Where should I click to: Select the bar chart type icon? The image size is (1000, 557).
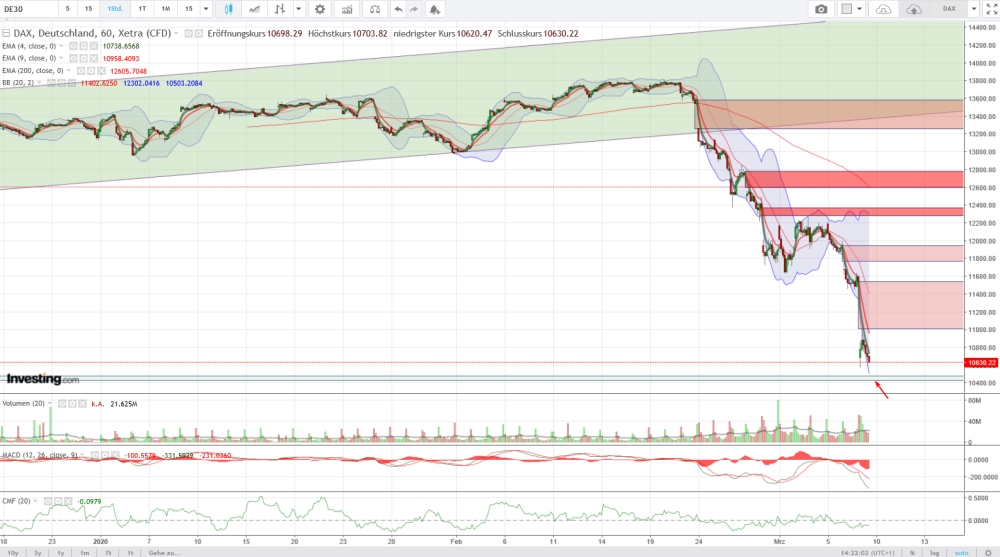(x=279, y=9)
